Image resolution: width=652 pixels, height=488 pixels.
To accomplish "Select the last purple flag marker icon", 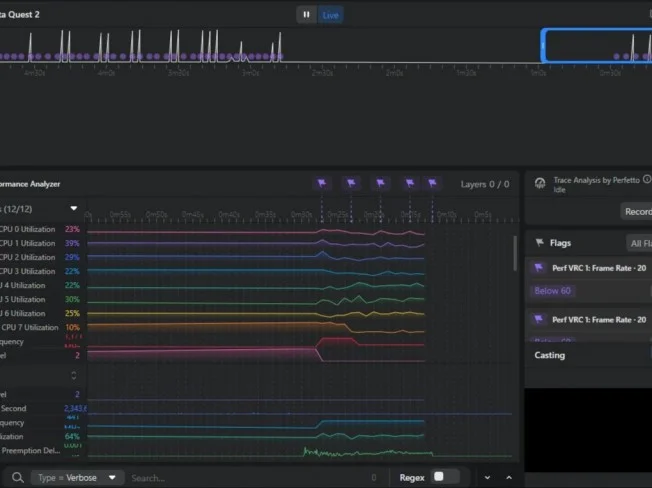I will coord(432,183).
